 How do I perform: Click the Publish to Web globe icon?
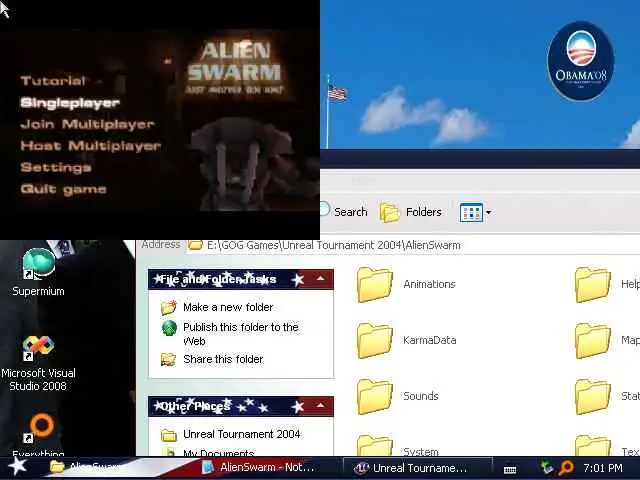click(169, 328)
